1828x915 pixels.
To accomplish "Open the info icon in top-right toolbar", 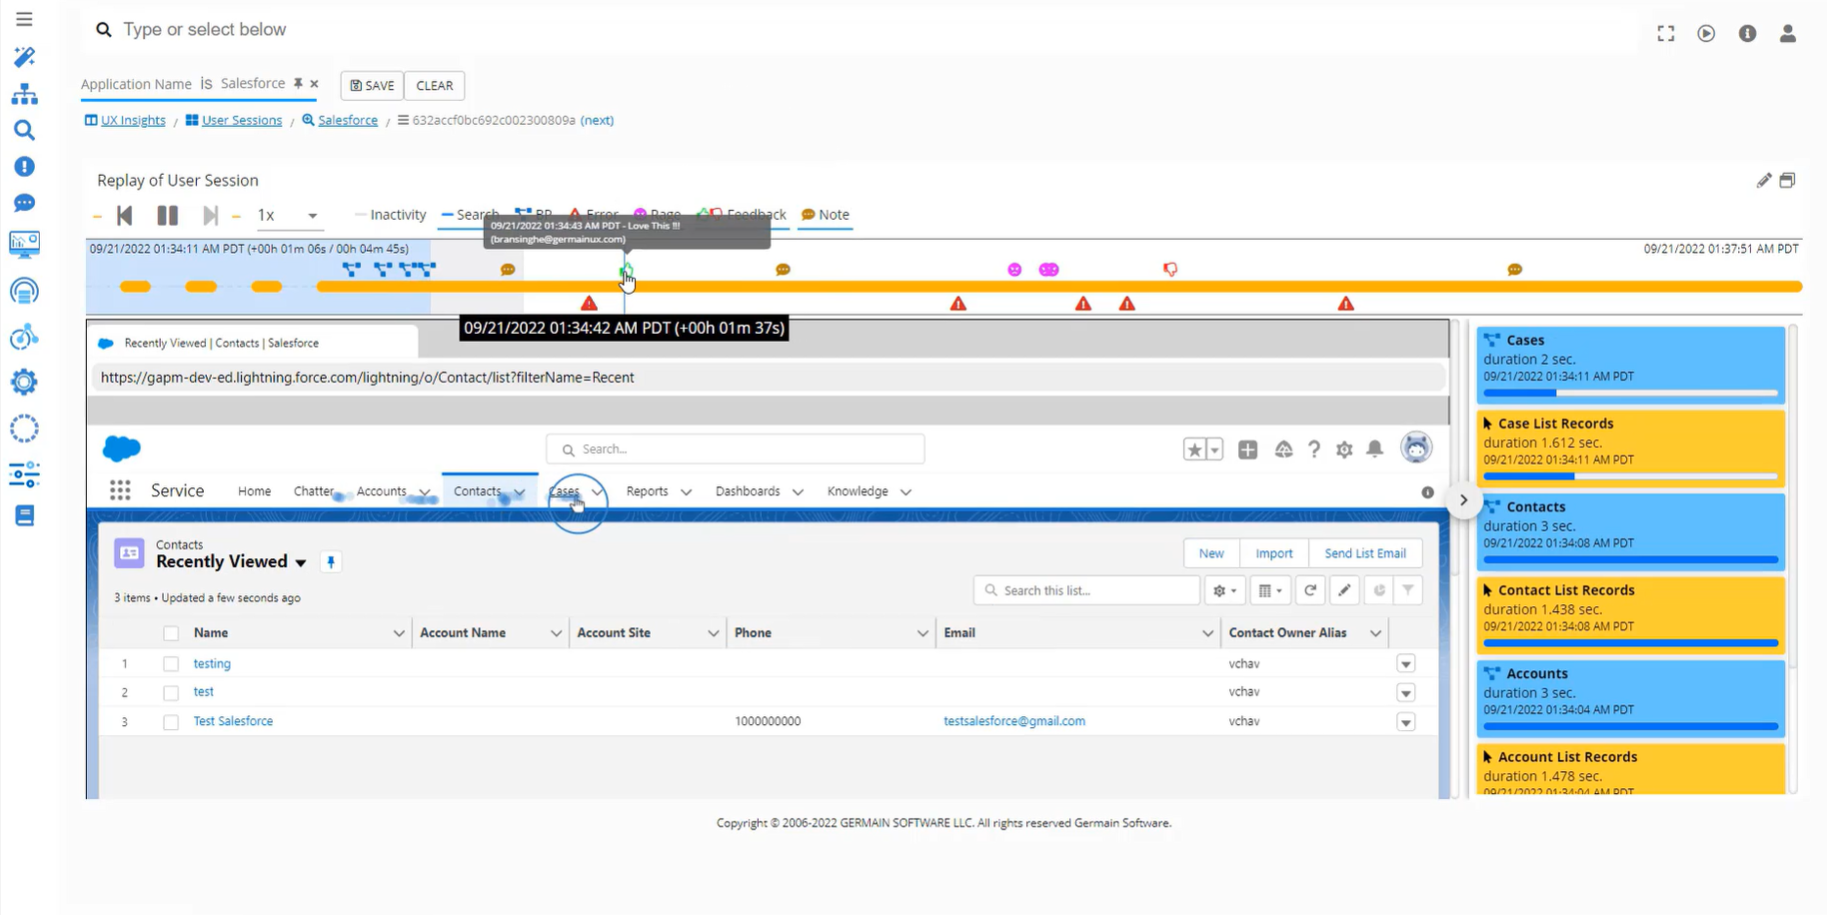I will click(x=1747, y=32).
